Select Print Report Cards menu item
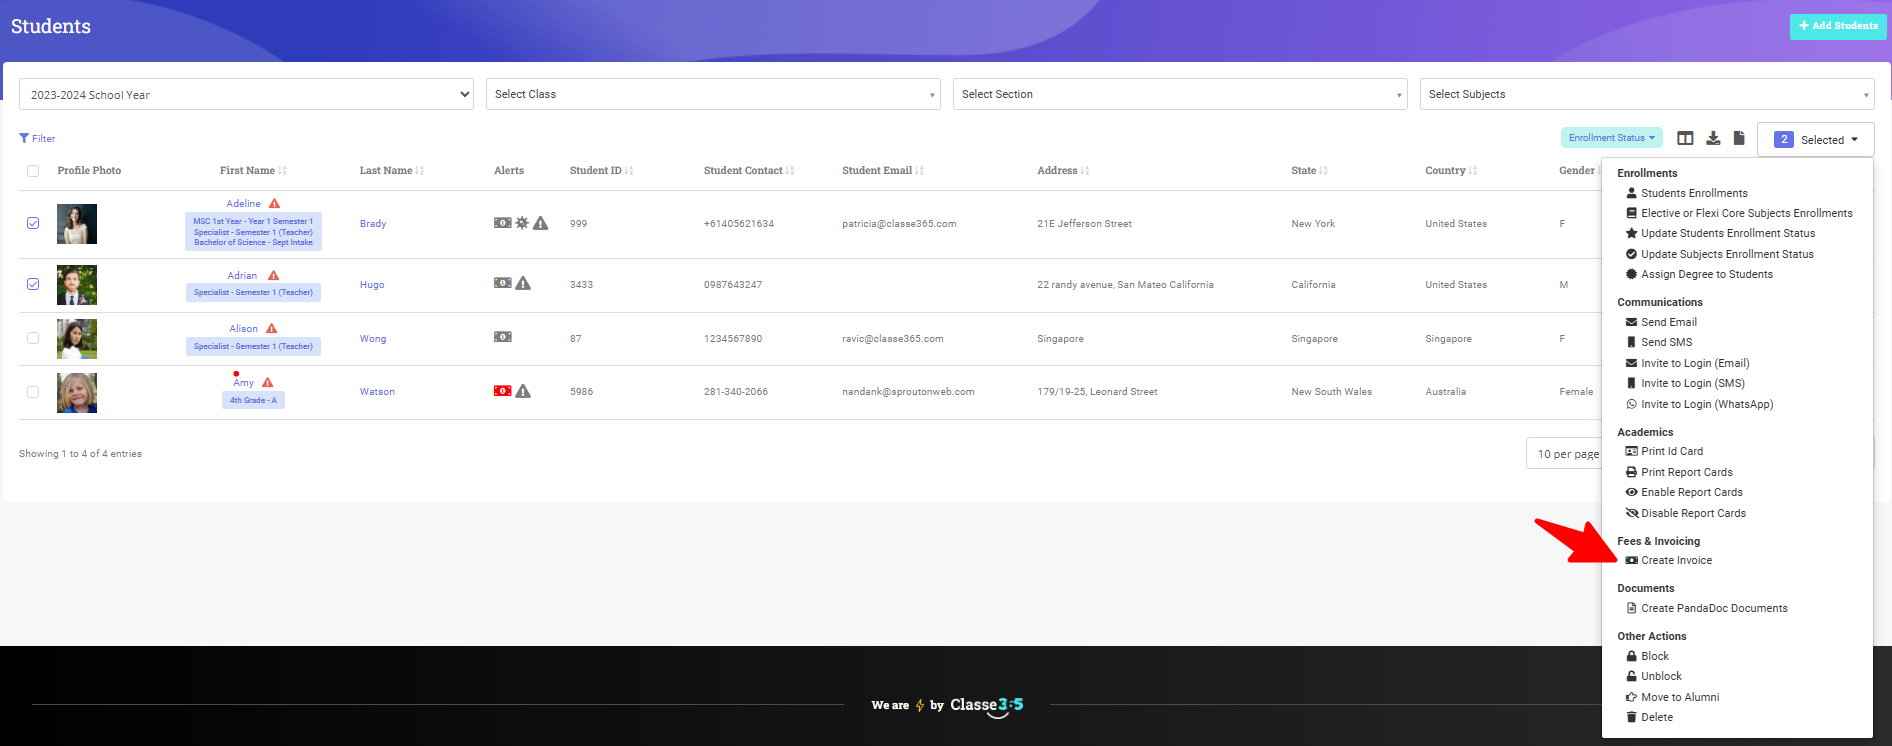Screen dimensions: 1892x746 point(1686,472)
